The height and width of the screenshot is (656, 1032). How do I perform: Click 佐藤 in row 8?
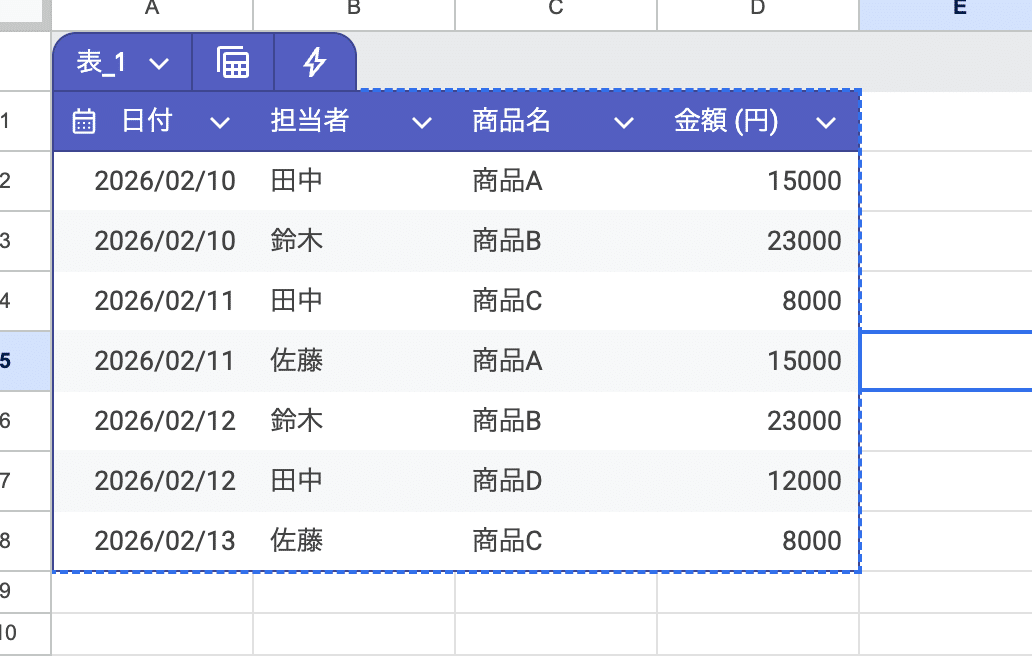point(296,541)
